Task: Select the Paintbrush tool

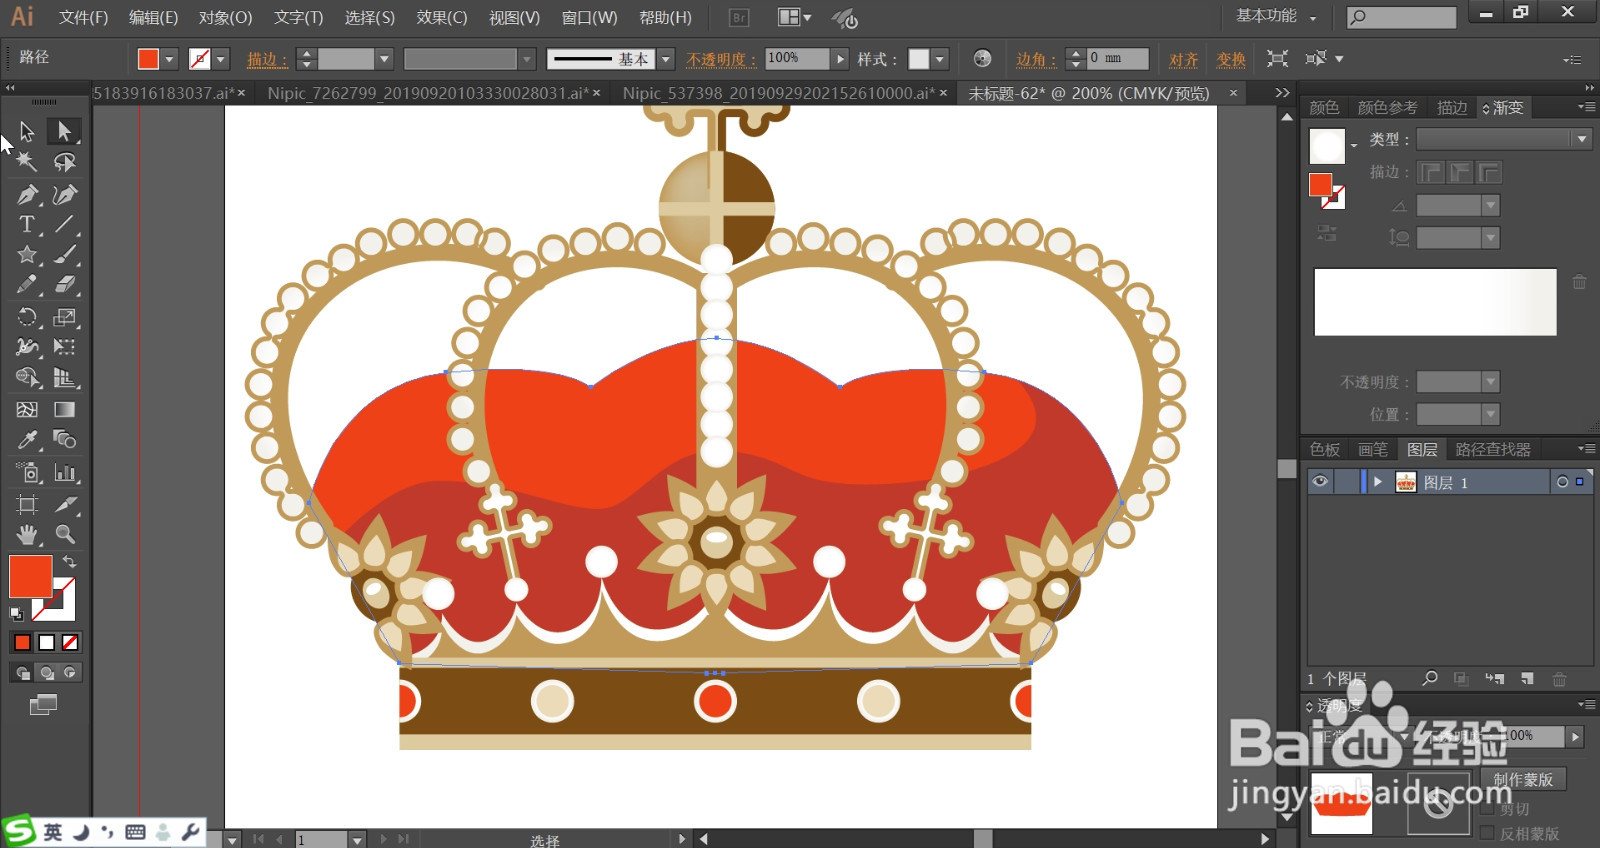Action: coord(64,255)
